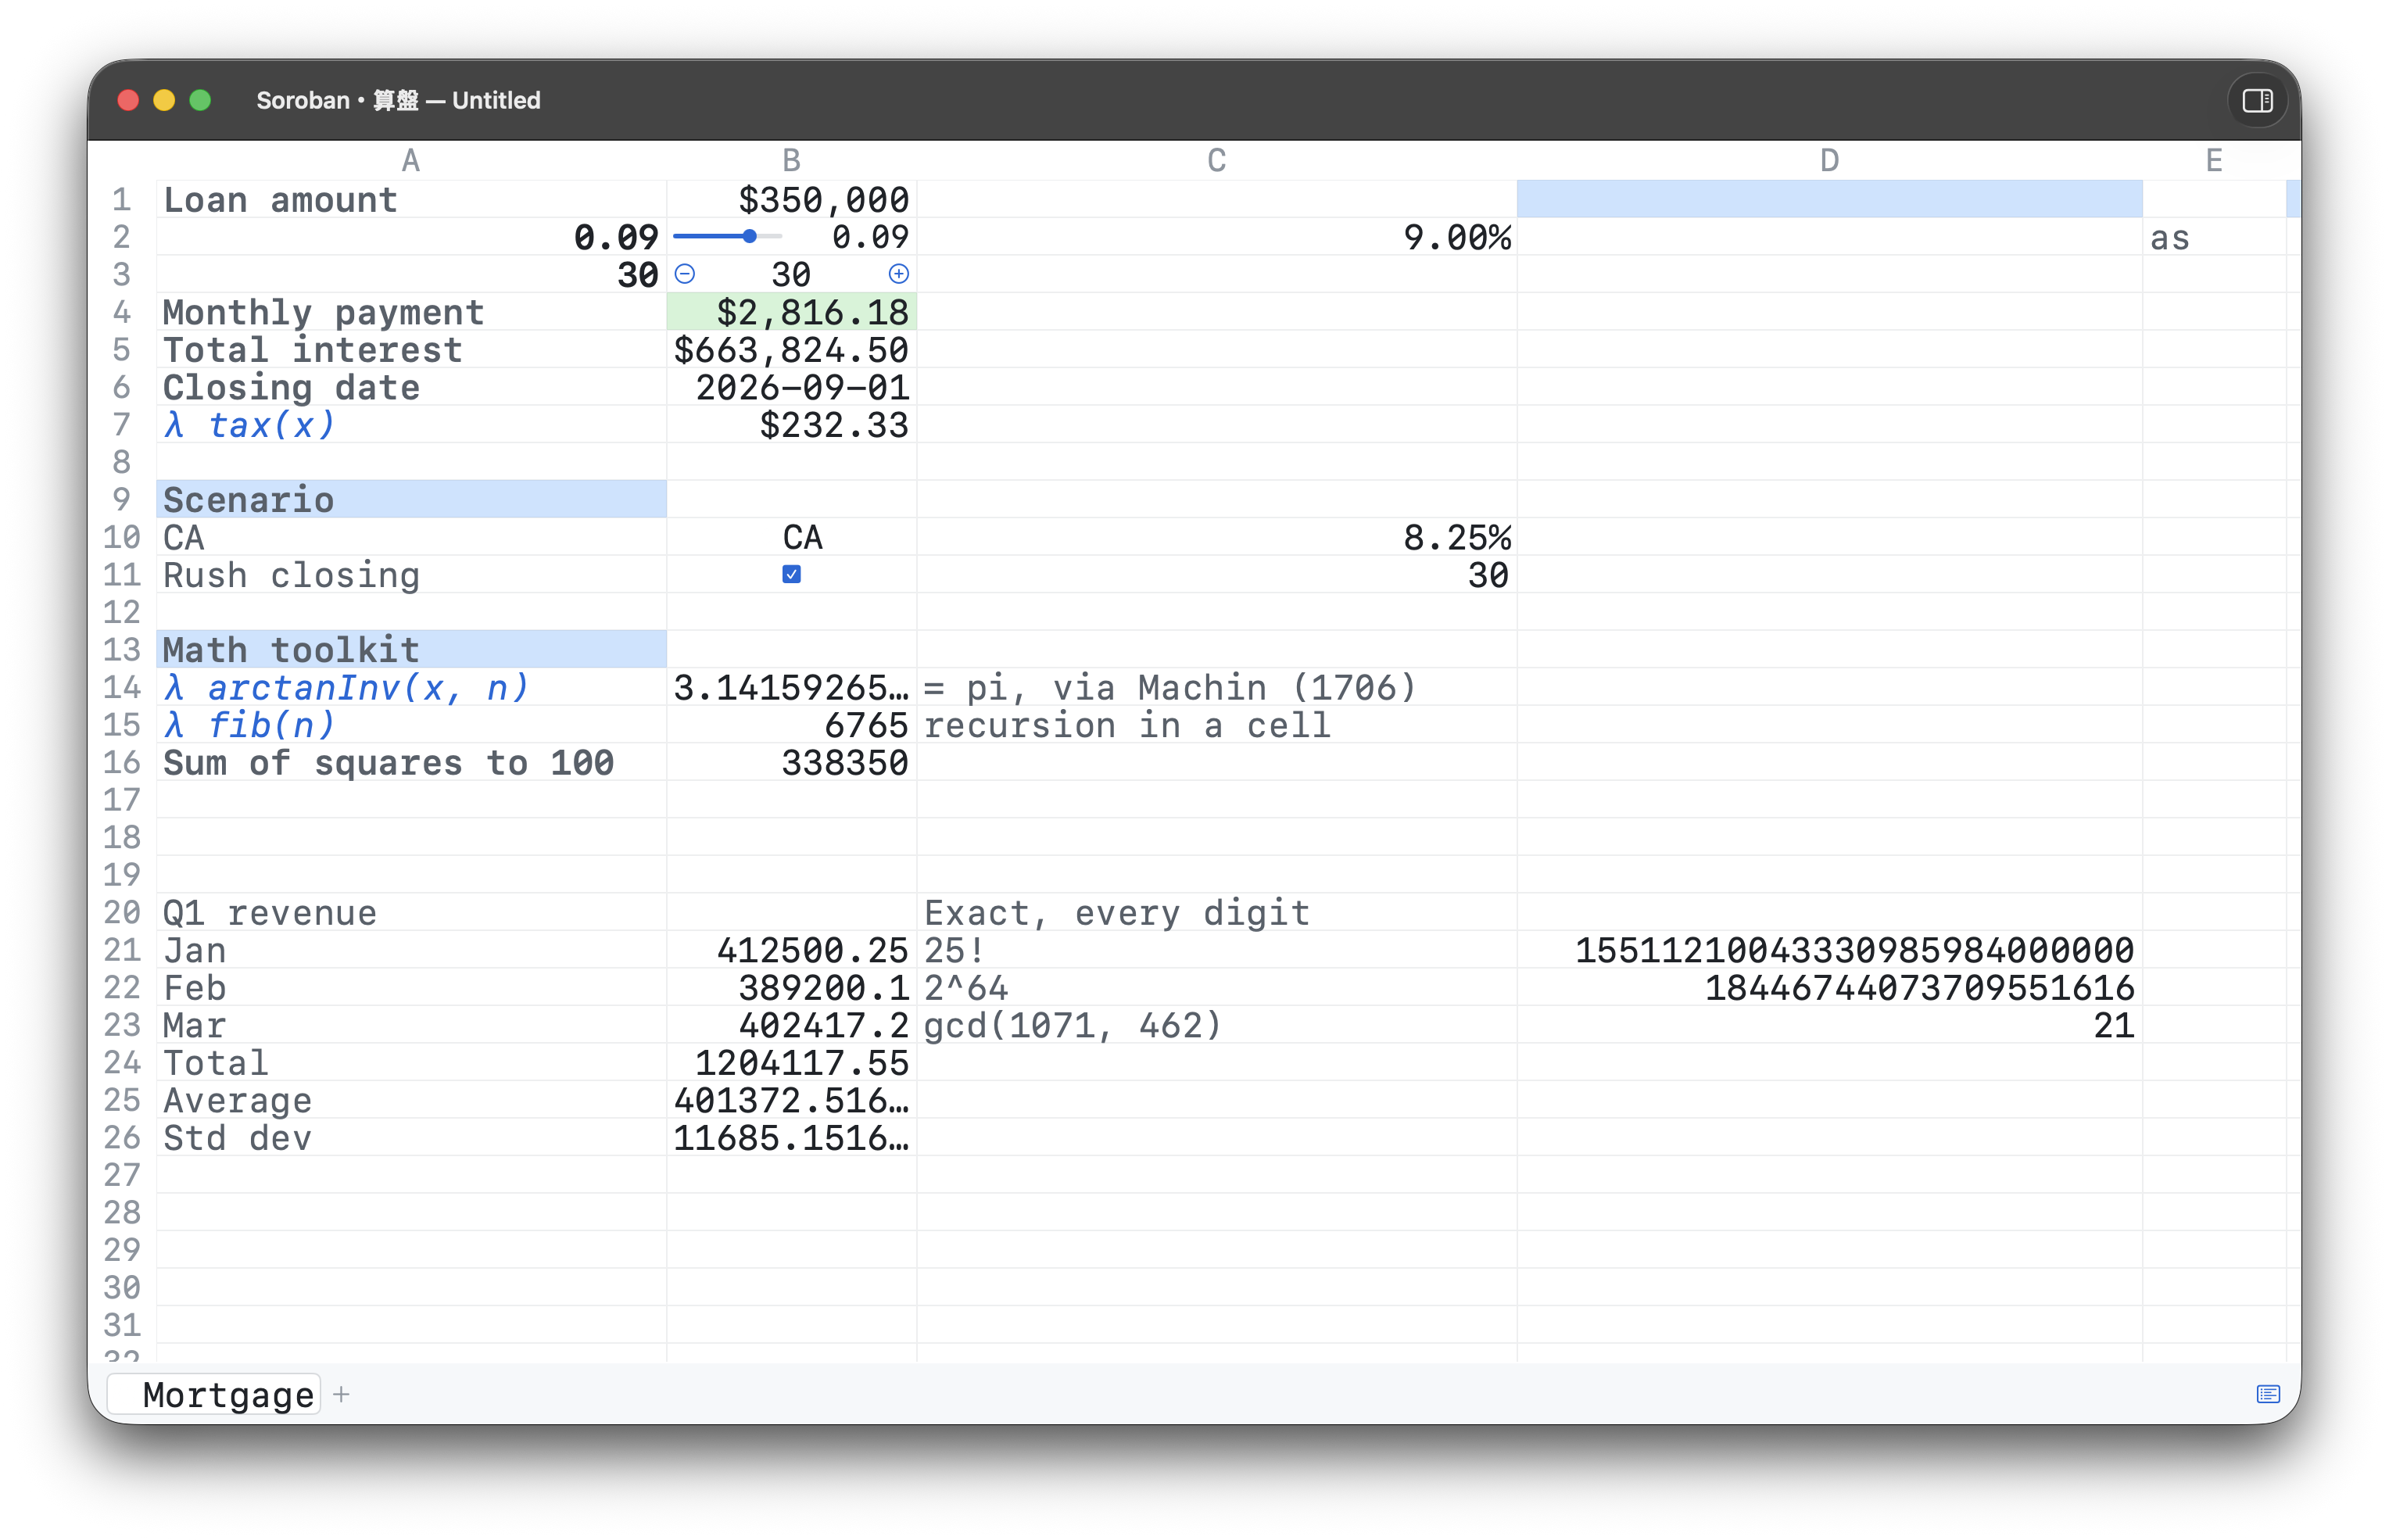This screenshot has height=1540, width=2389.
Task: Toggle the sidebar panel icon in title bar
Action: (2257, 100)
